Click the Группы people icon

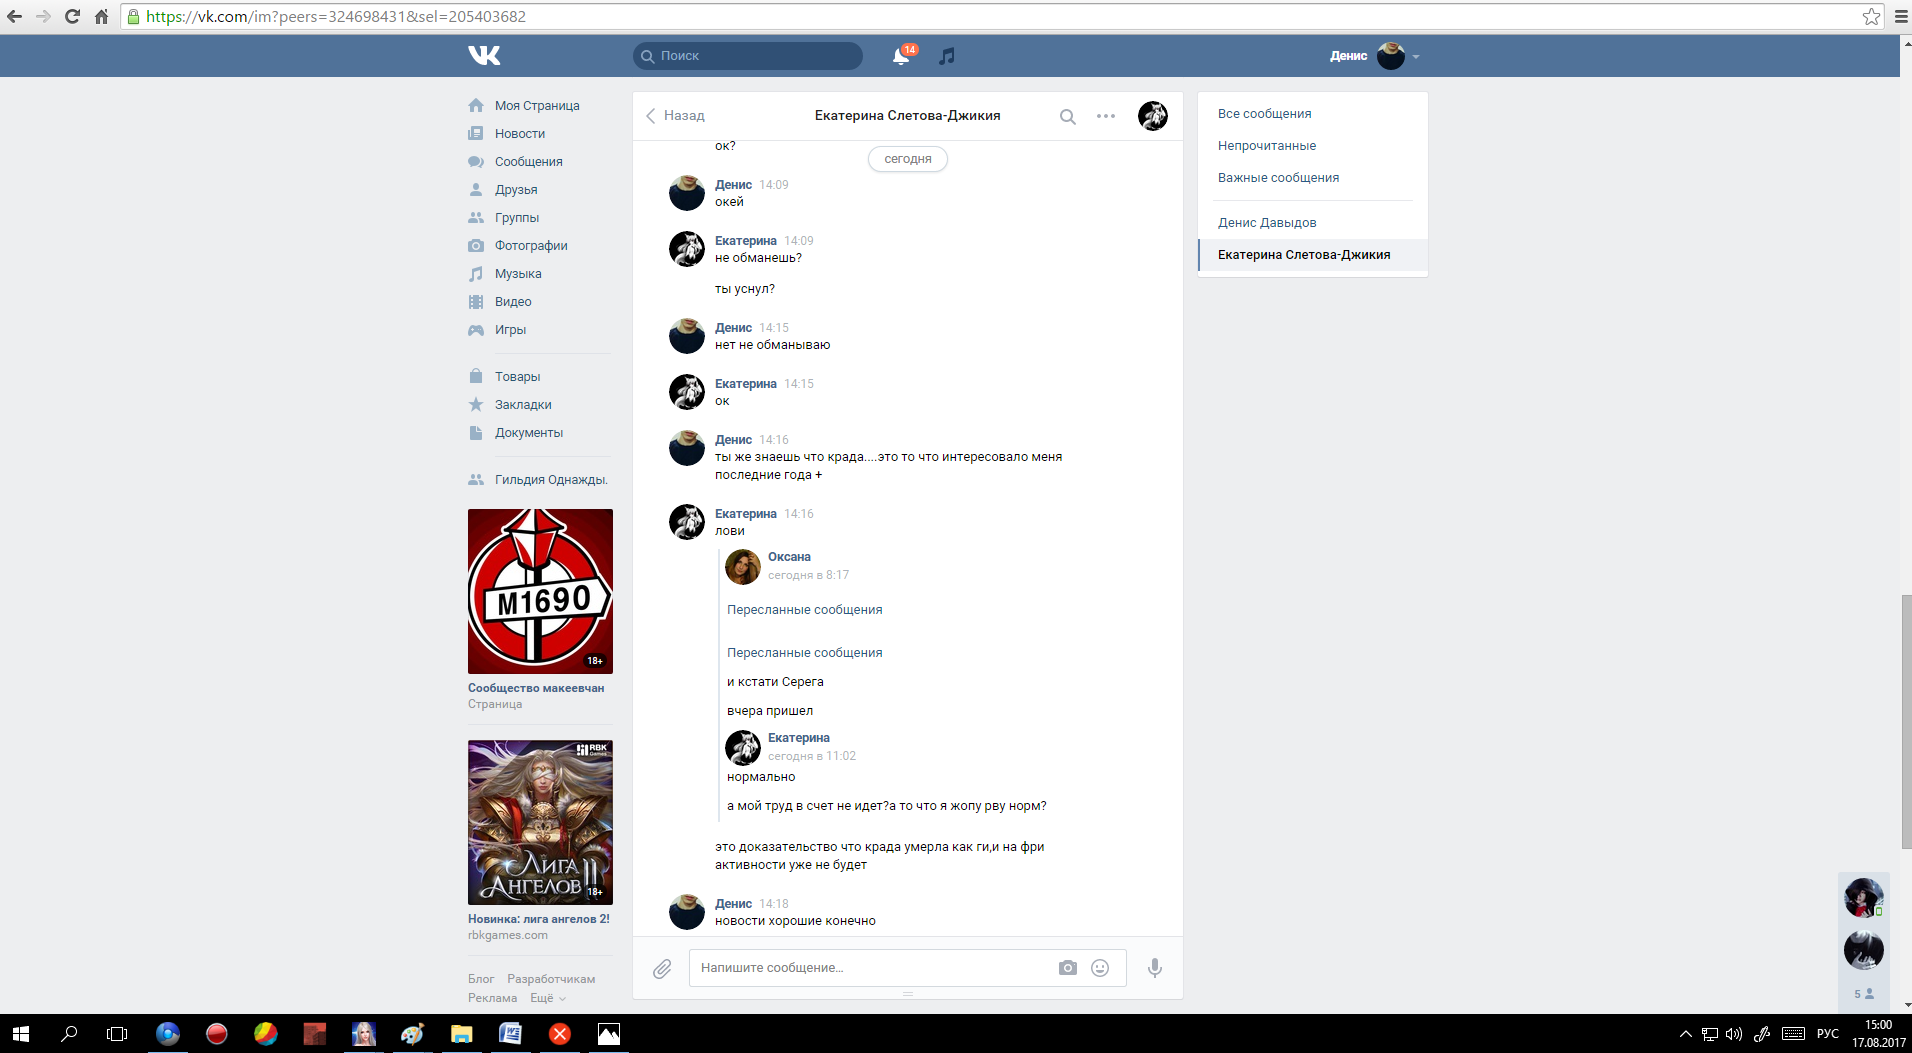(476, 218)
